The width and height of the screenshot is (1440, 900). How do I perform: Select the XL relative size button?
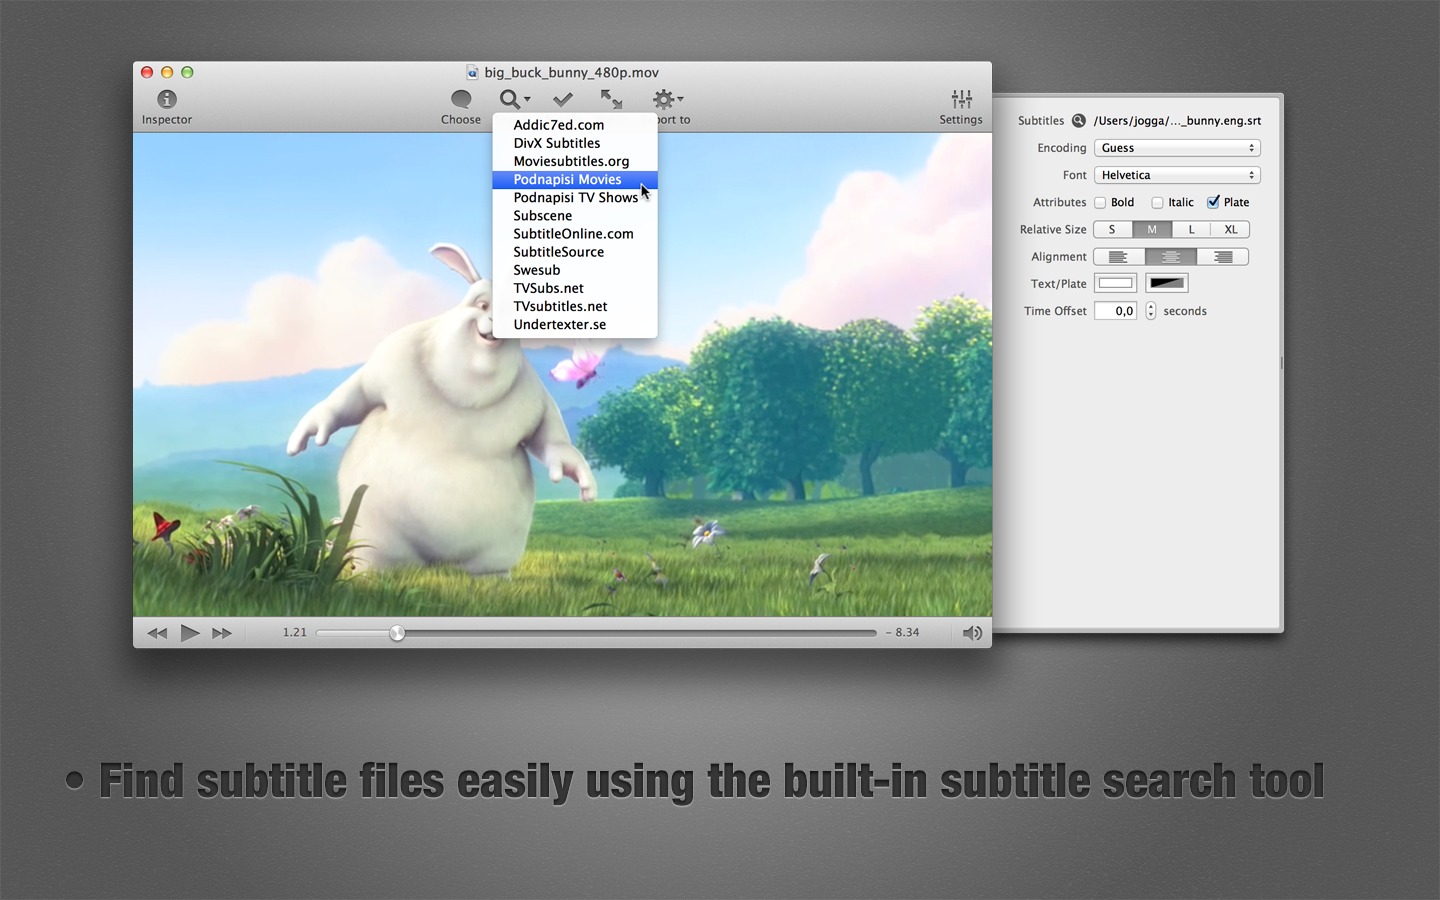point(1230,230)
